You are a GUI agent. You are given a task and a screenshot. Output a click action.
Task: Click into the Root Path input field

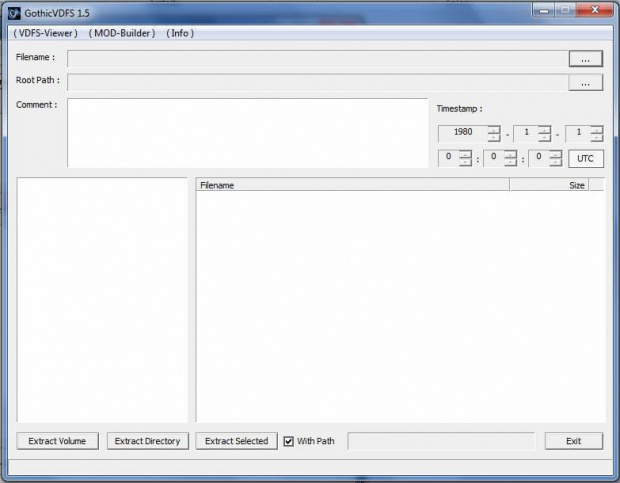[x=318, y=83]
